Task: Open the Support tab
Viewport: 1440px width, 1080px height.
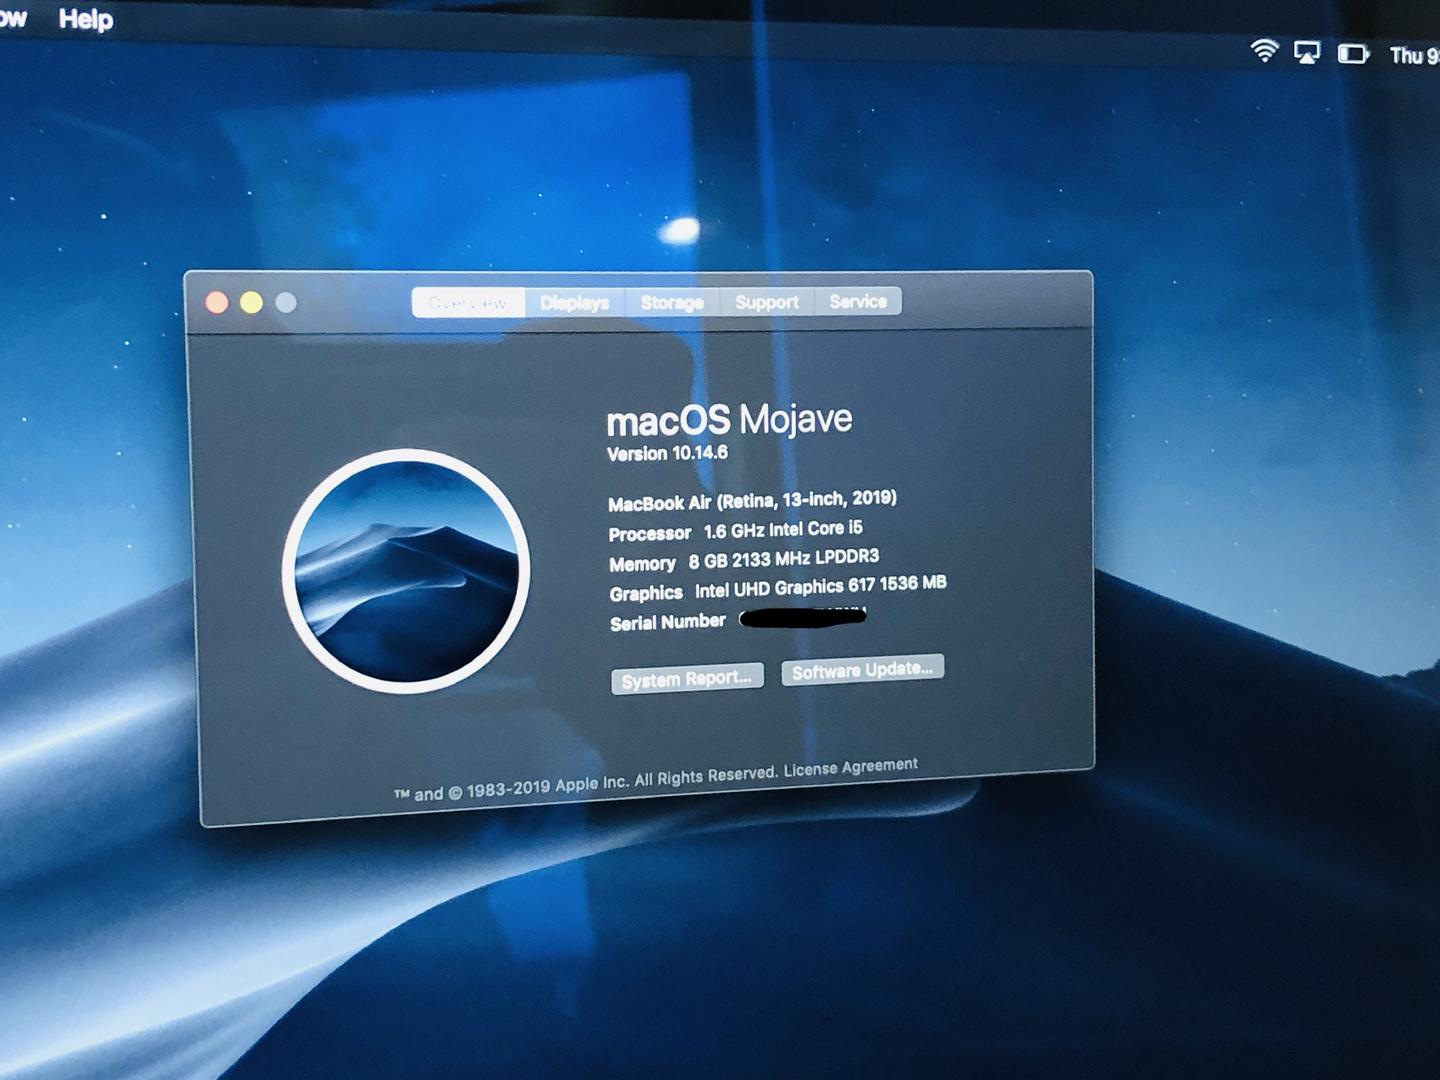Action: coord(767,302)
